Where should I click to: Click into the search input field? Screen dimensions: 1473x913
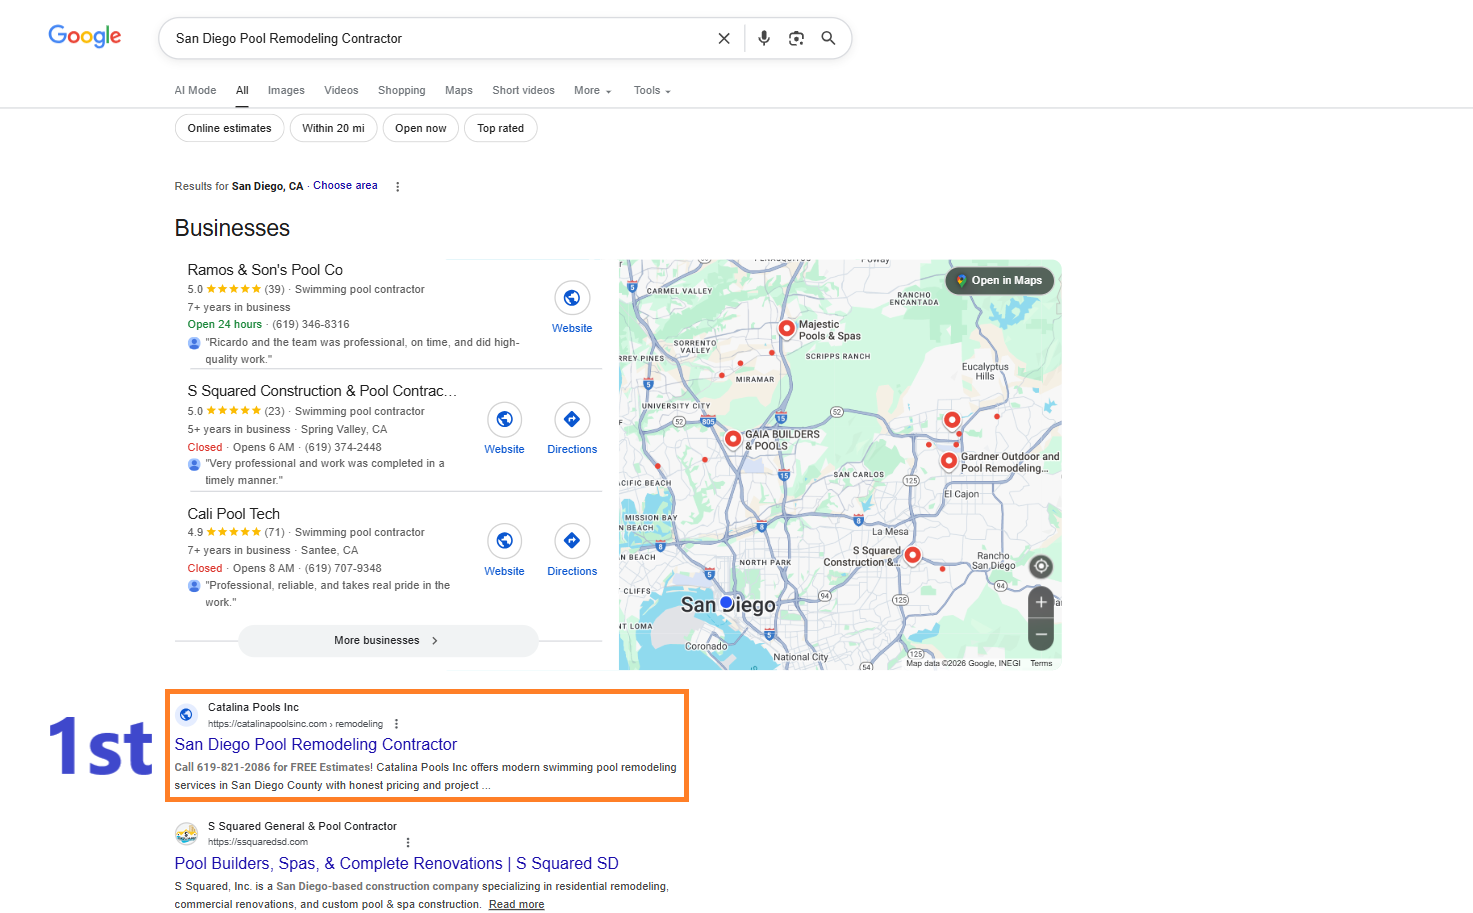440,38
